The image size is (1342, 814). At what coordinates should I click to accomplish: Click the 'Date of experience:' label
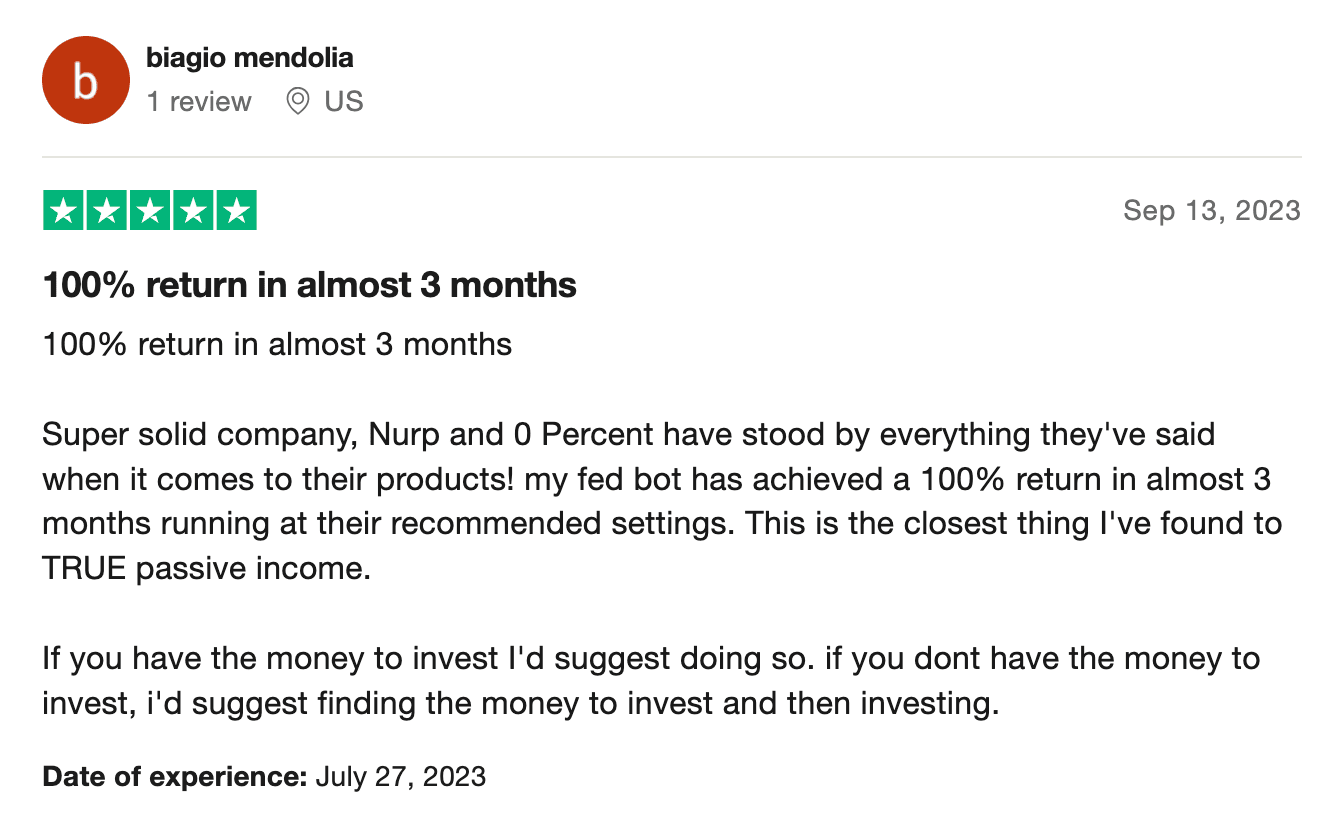tap(174, 776)
